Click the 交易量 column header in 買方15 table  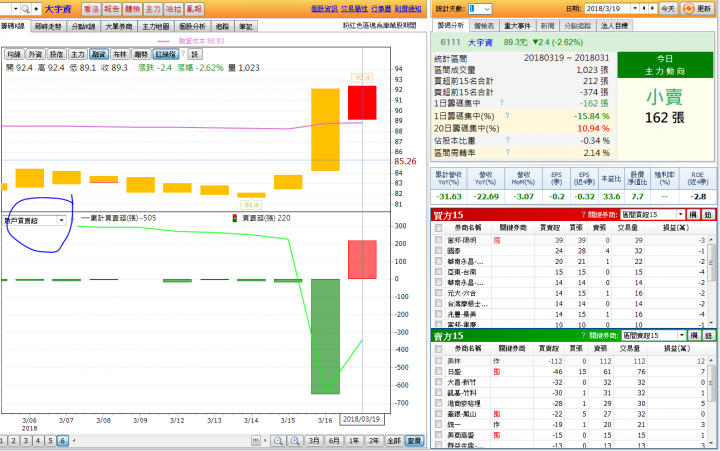tap(627, 228)
